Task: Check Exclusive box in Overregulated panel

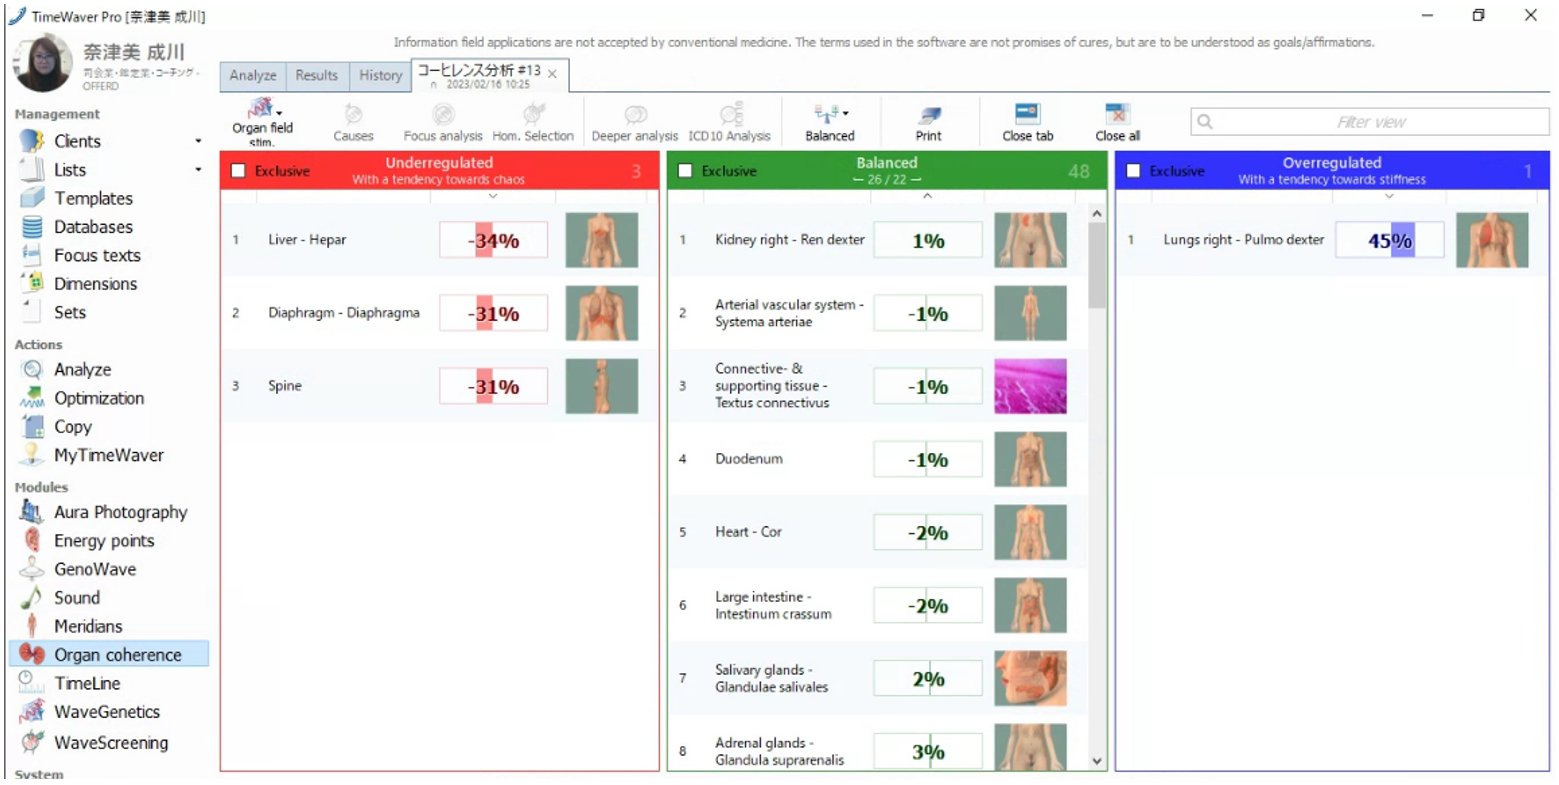Action: click(1133, 171)
